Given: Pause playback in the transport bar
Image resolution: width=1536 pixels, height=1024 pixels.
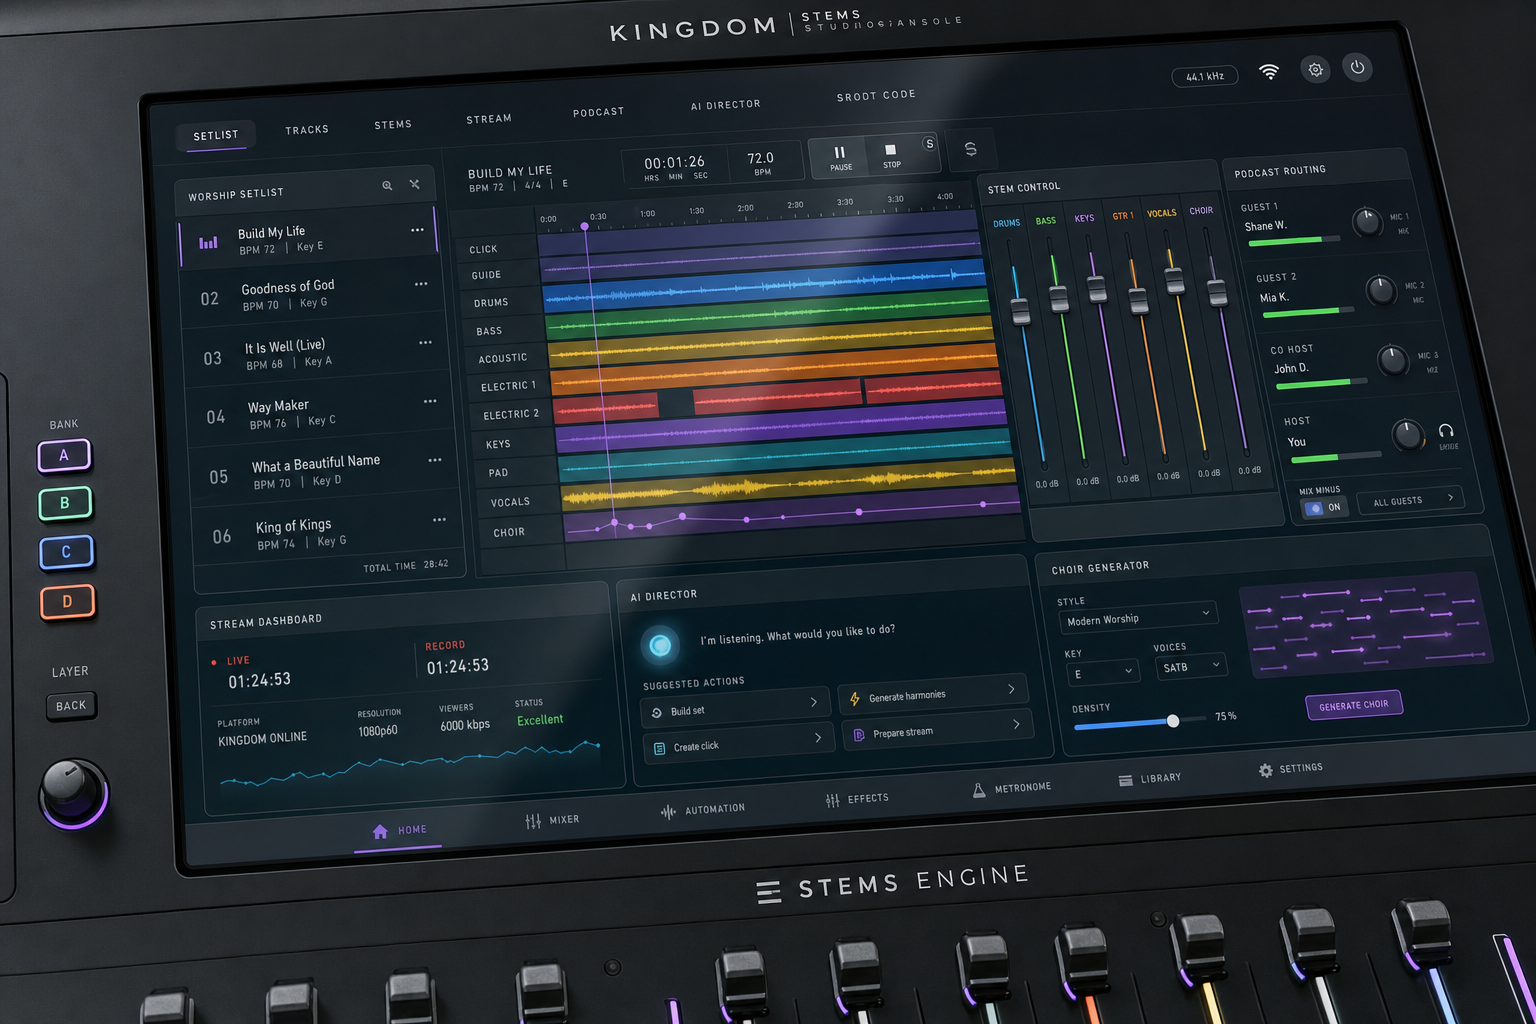Looking at the screenshot, I should 840,157.
